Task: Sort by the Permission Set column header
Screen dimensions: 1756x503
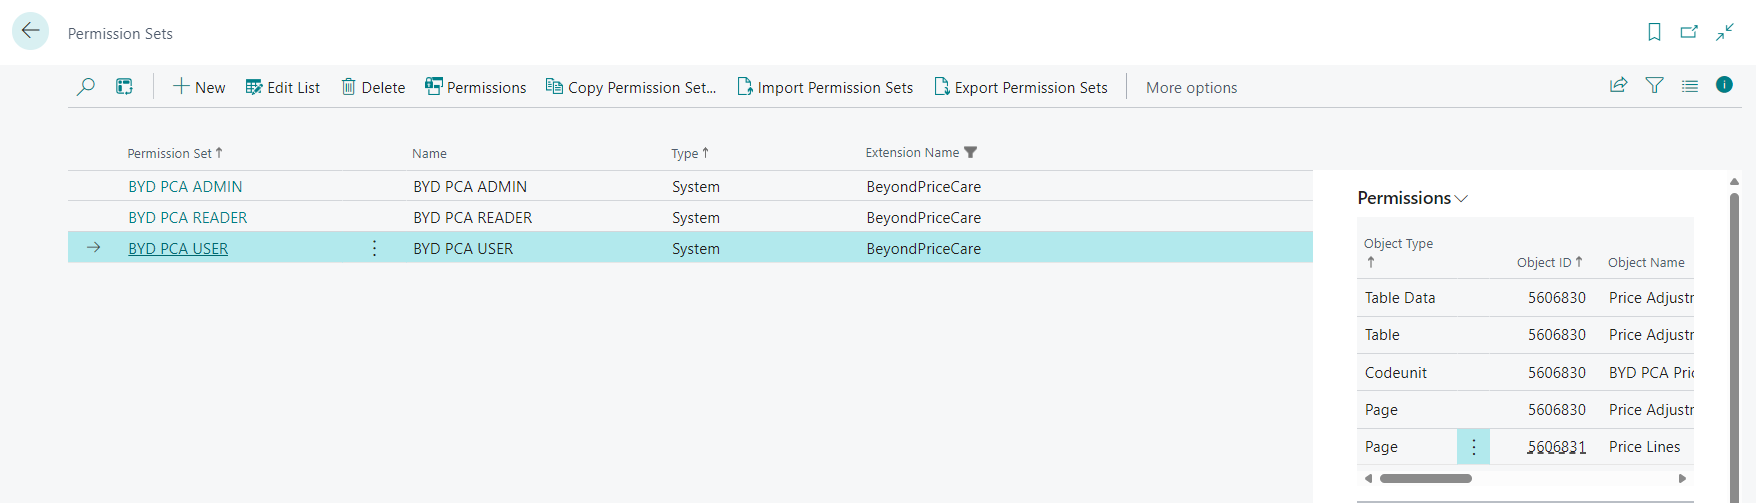Action: (x=169, y=153)
